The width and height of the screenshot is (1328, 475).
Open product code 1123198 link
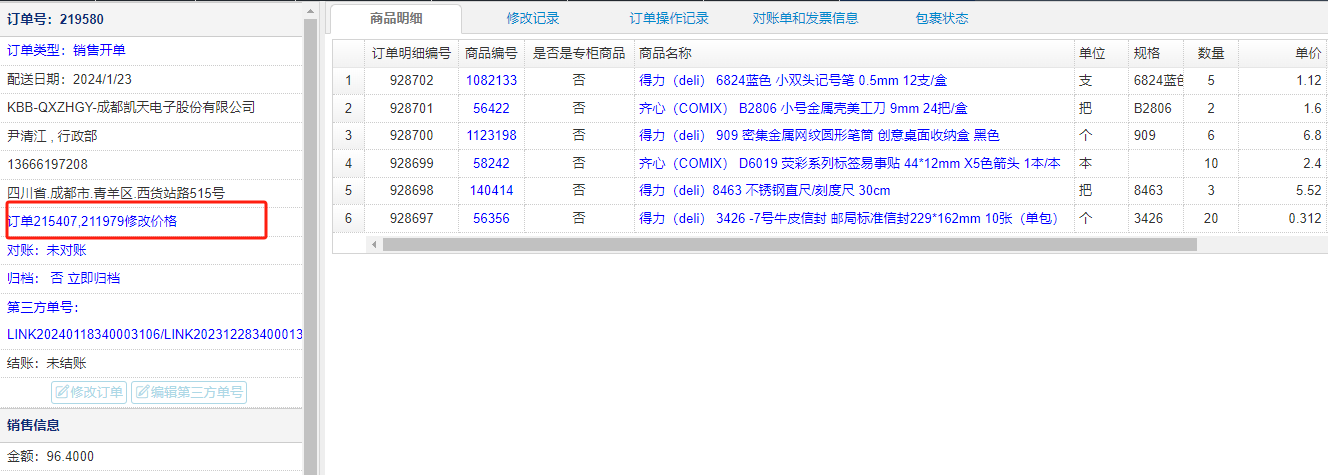pyautogui.click(x=491, y=135)
